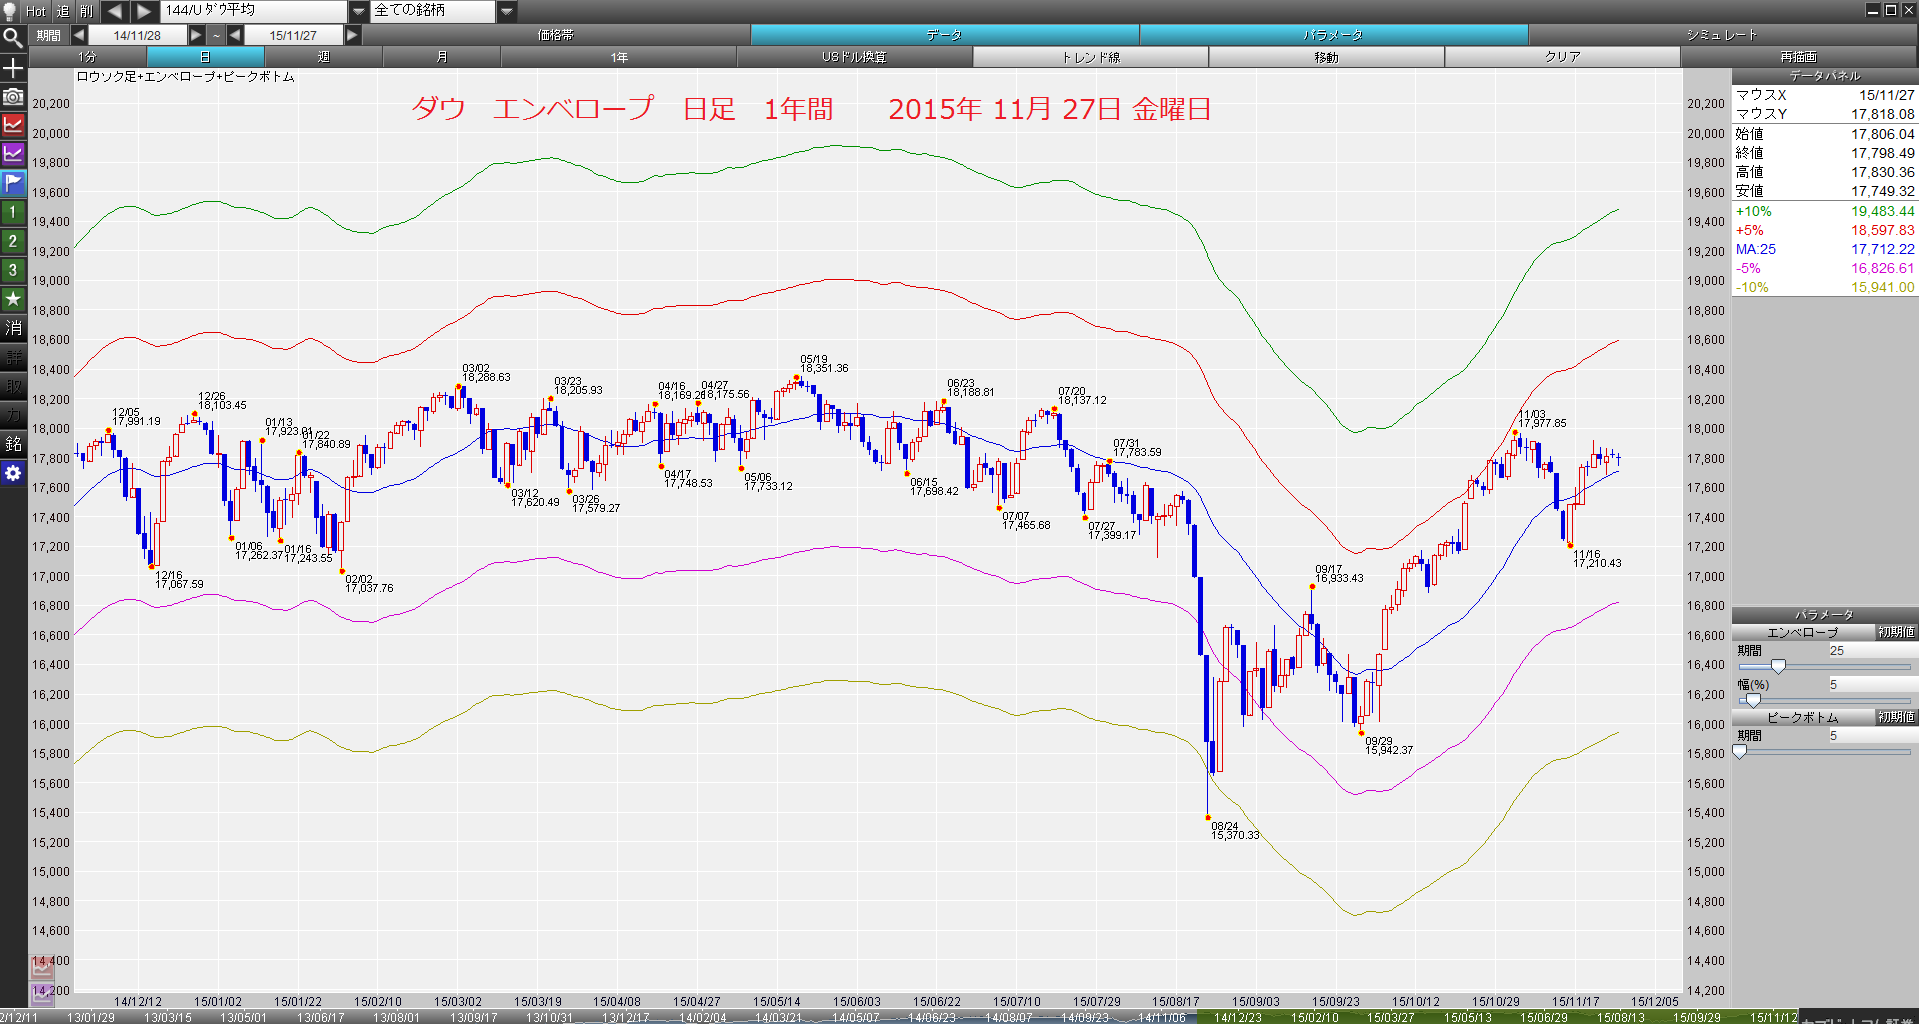Viewport: 1919px width, 1024px height.
Task: Click the envelope 幅(%) slider handle
Action: (1753, 701)
